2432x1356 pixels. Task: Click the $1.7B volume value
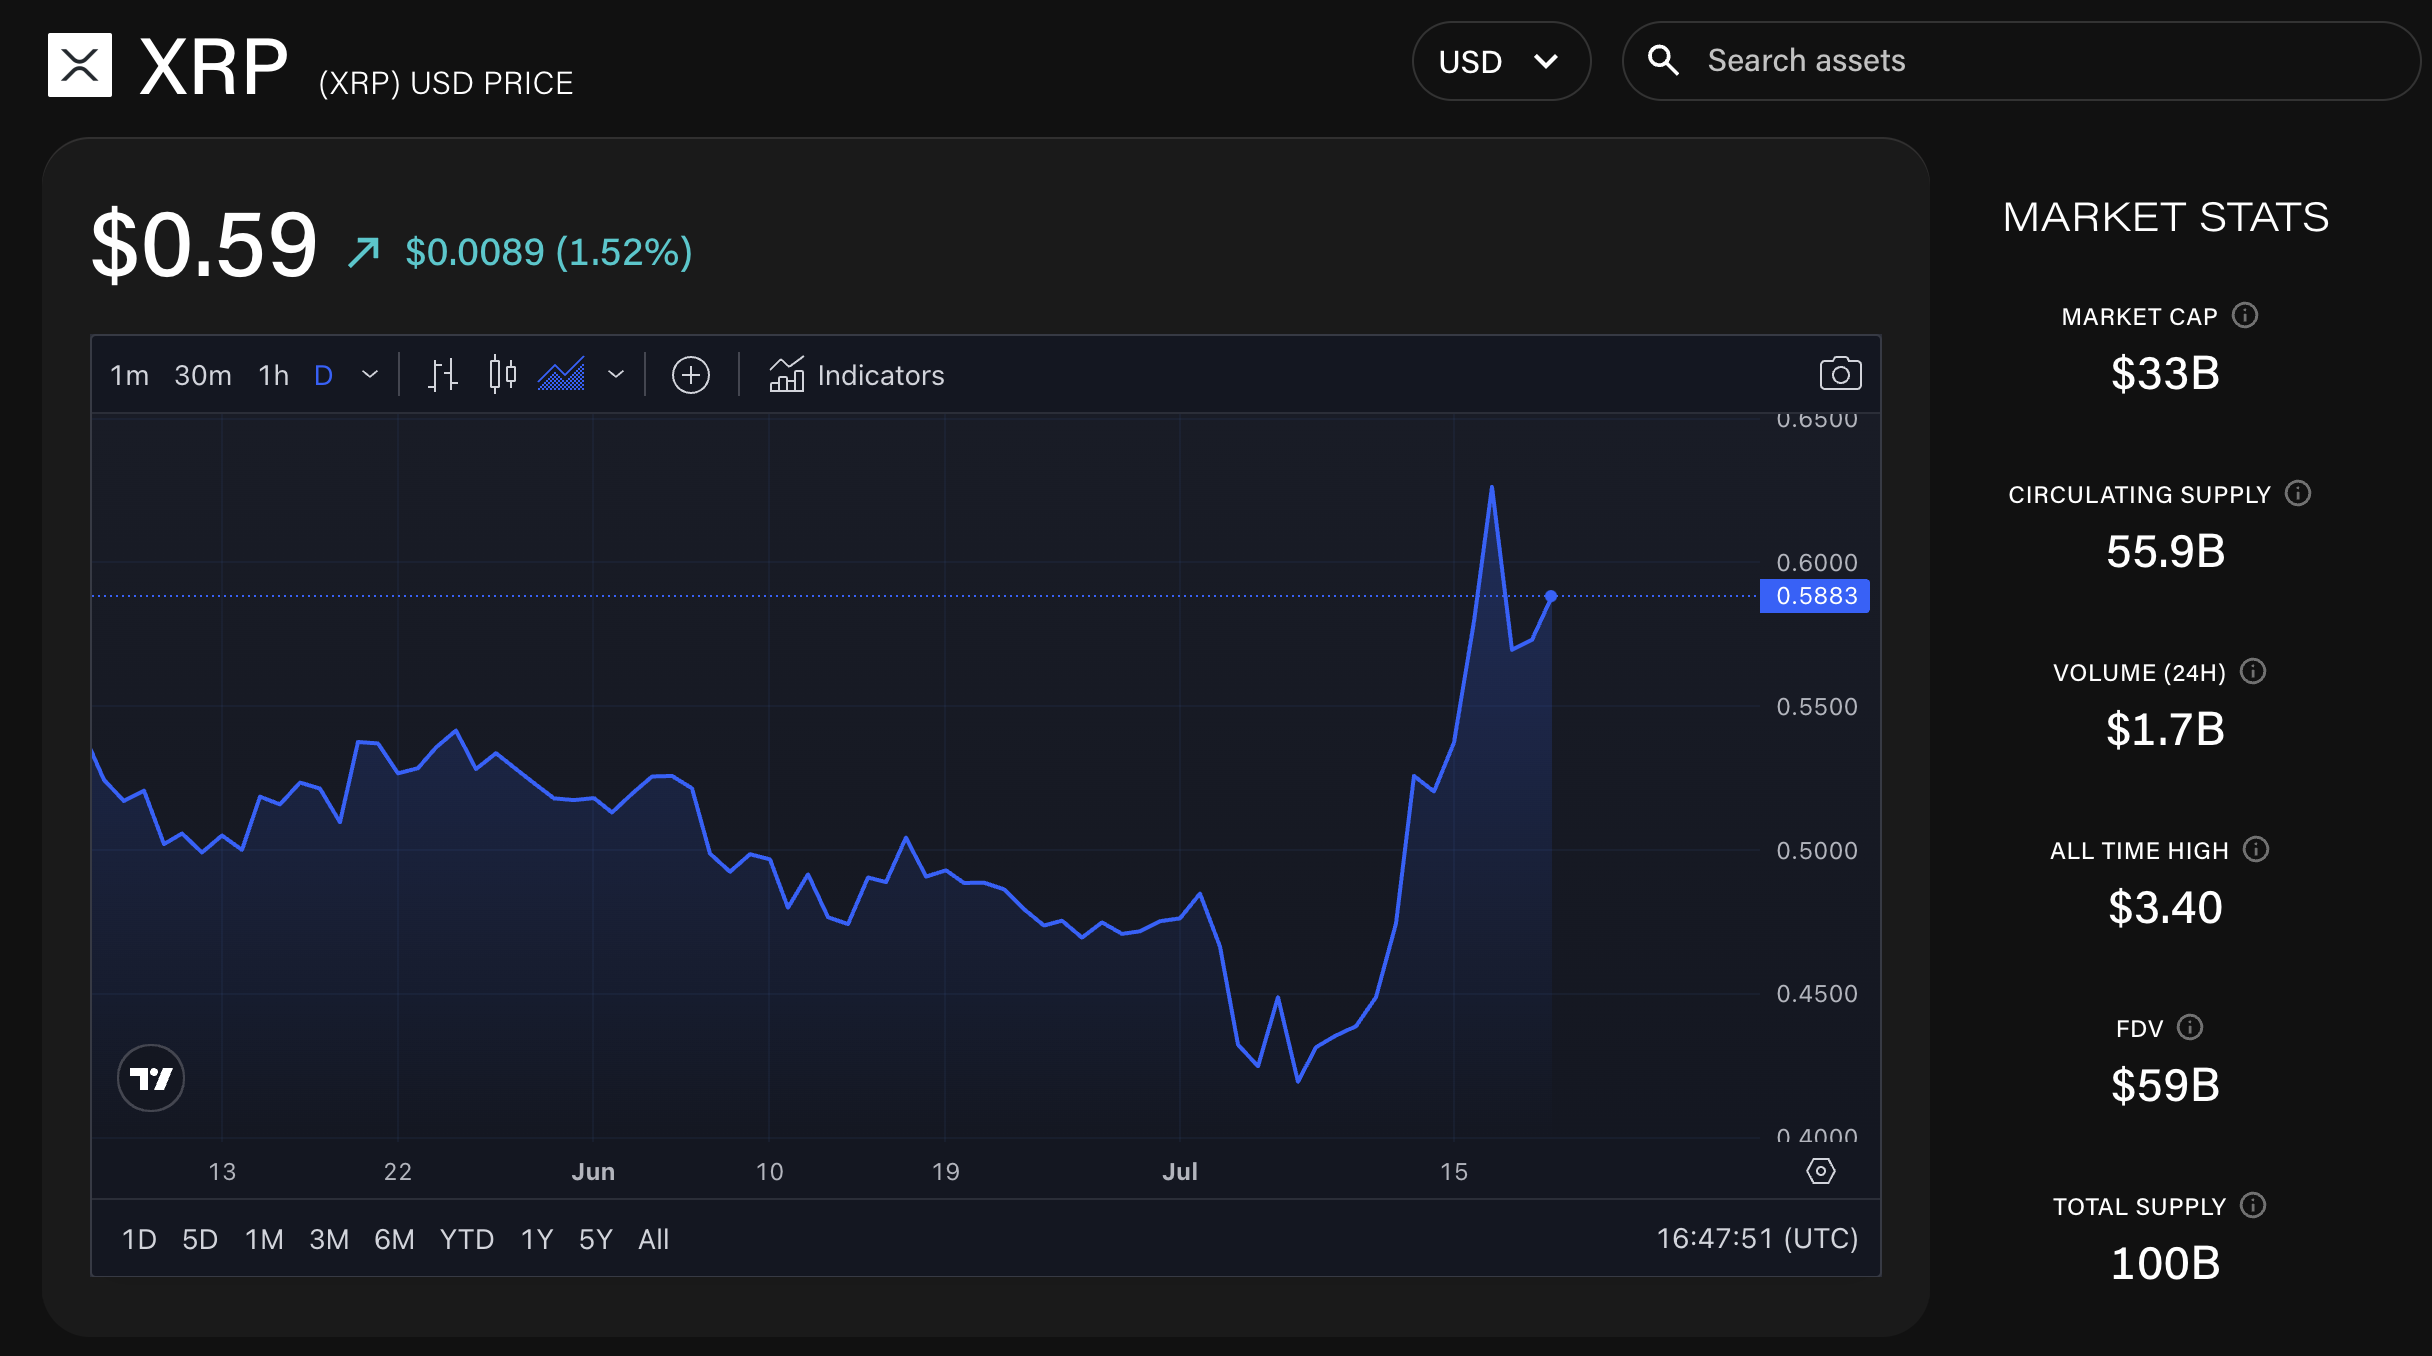click(x=2165, y=730)
